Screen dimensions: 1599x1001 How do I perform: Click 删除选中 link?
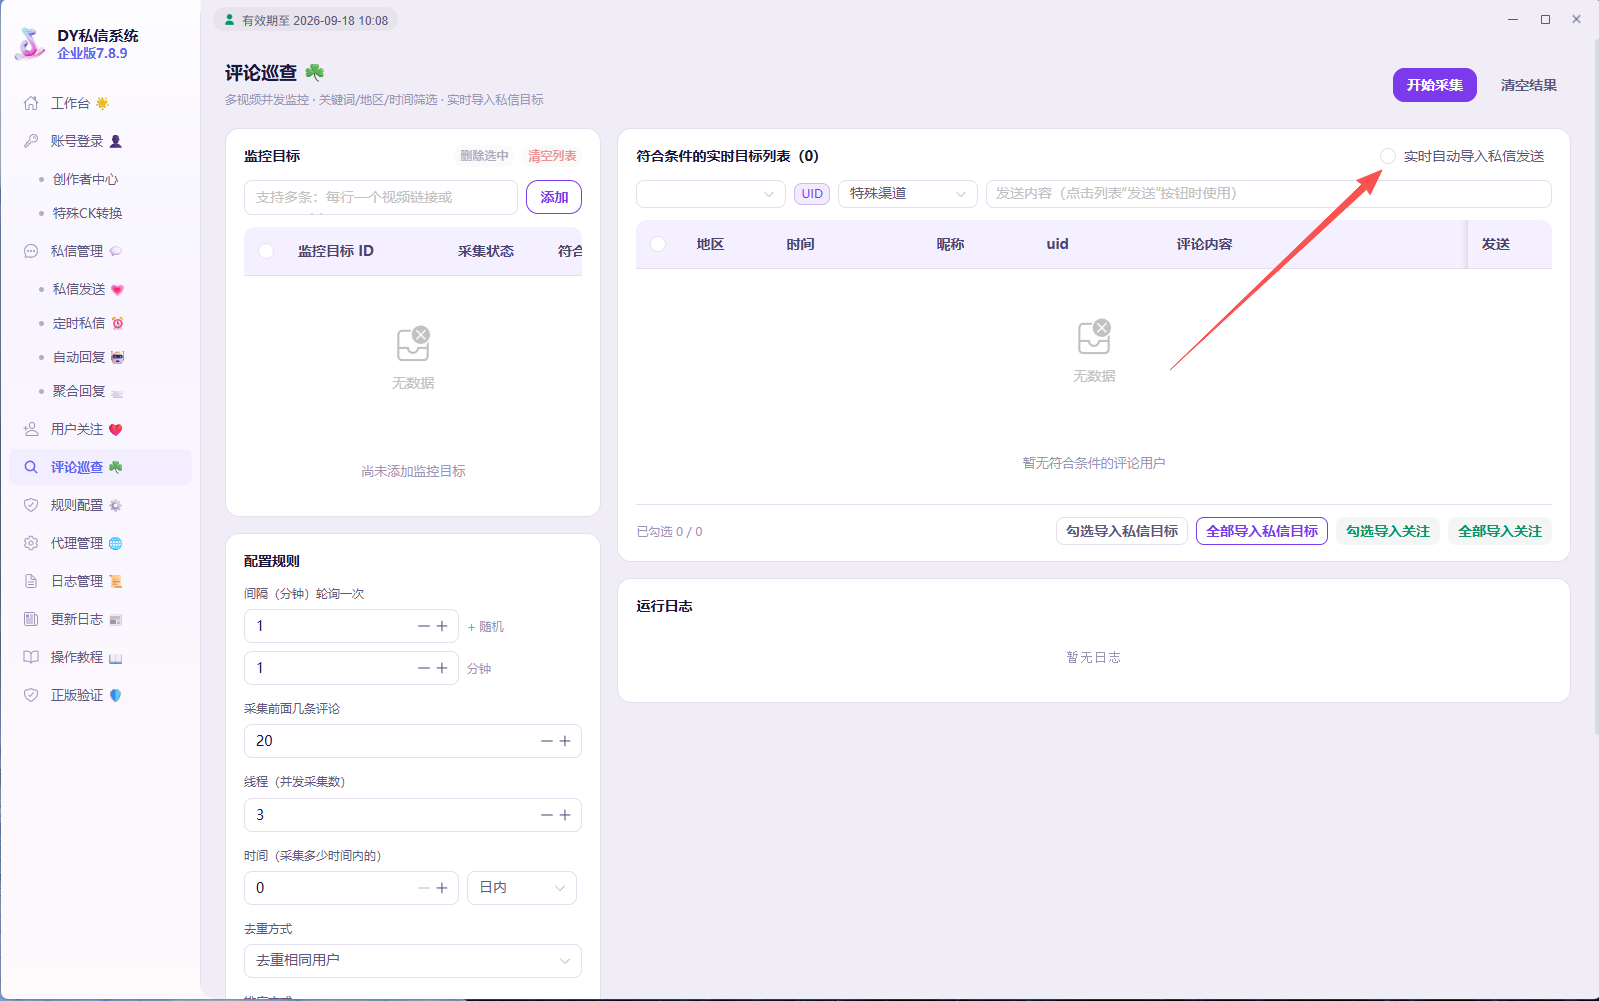coord(485,156)
